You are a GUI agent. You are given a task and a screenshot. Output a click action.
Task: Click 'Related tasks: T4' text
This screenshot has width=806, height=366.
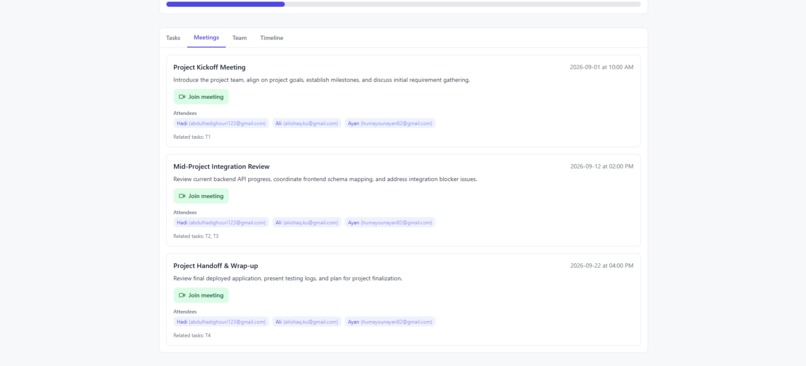coord(192,336)
